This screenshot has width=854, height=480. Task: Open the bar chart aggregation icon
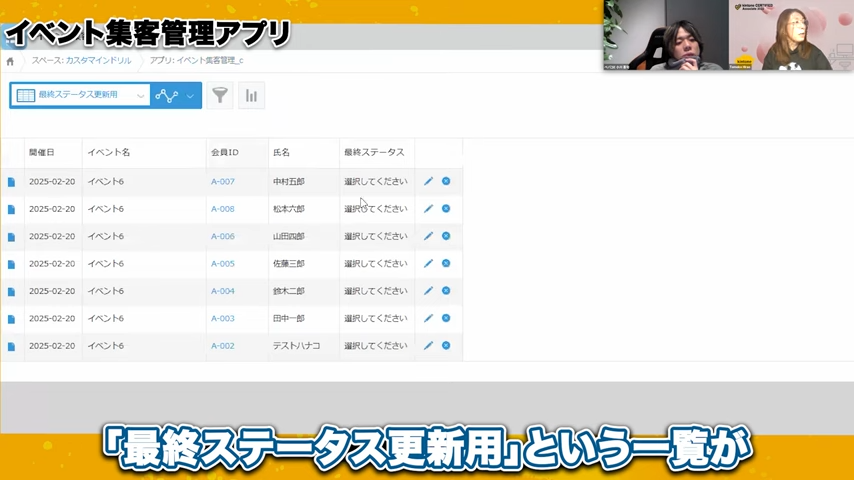(251, 95)
